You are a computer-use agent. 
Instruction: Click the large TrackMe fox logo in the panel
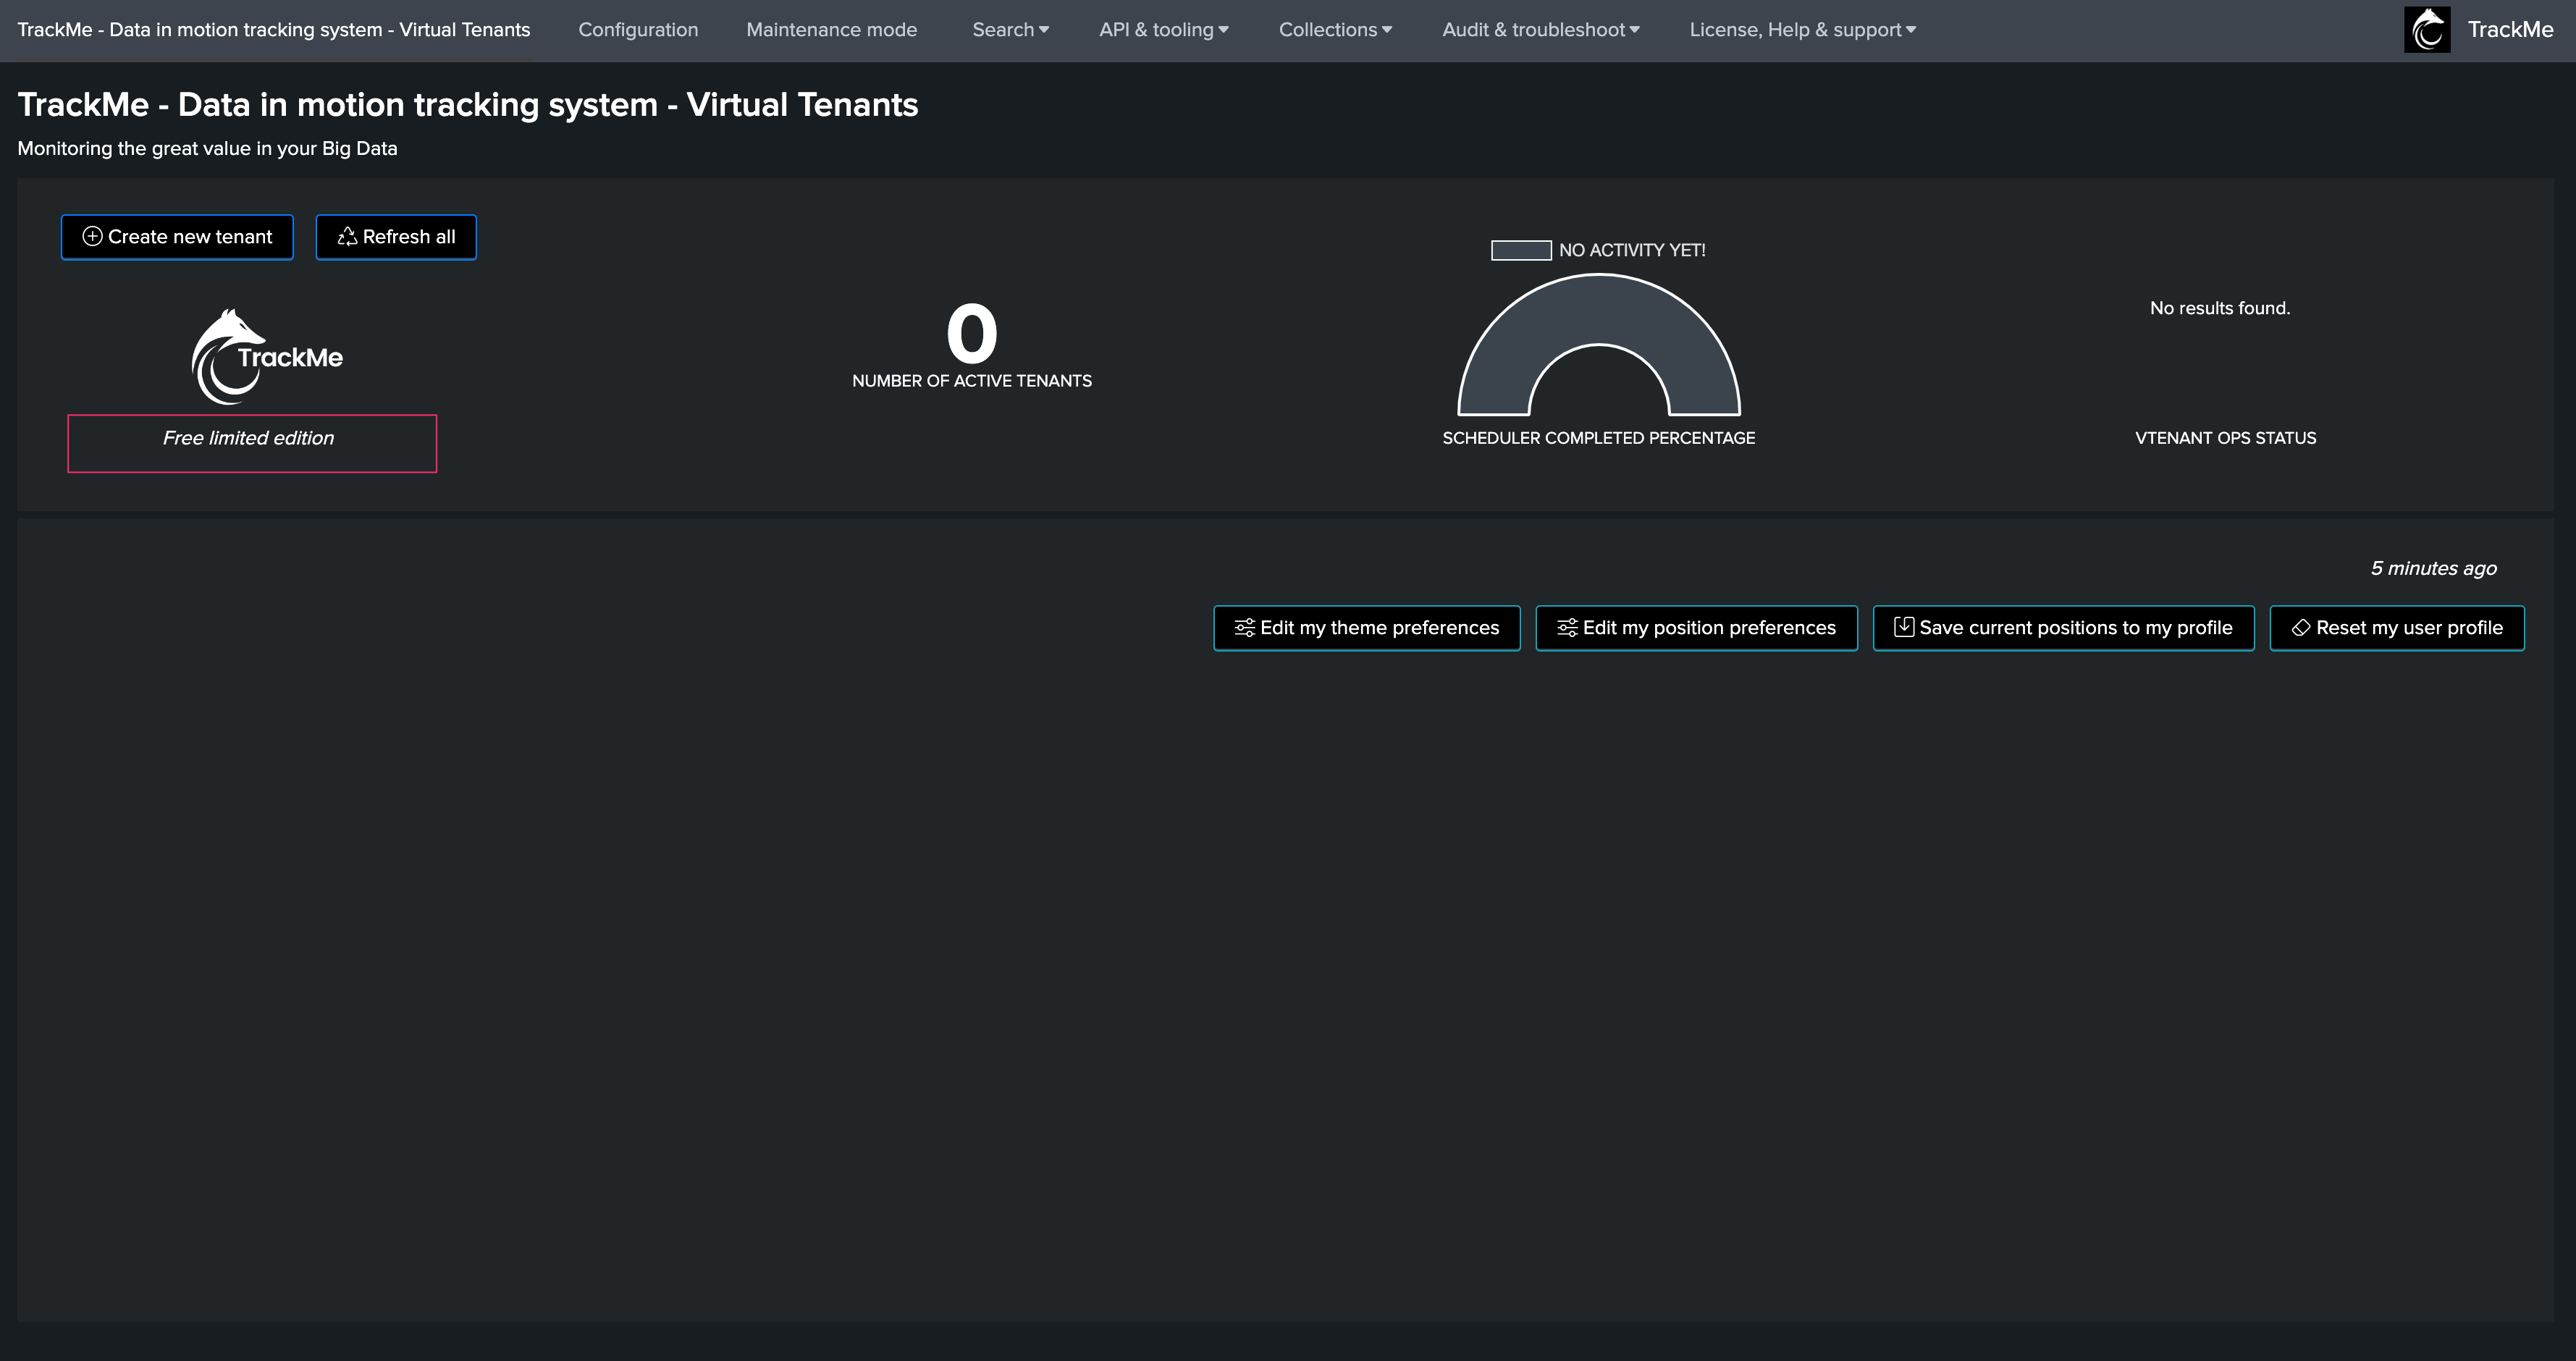pos(266,356)
